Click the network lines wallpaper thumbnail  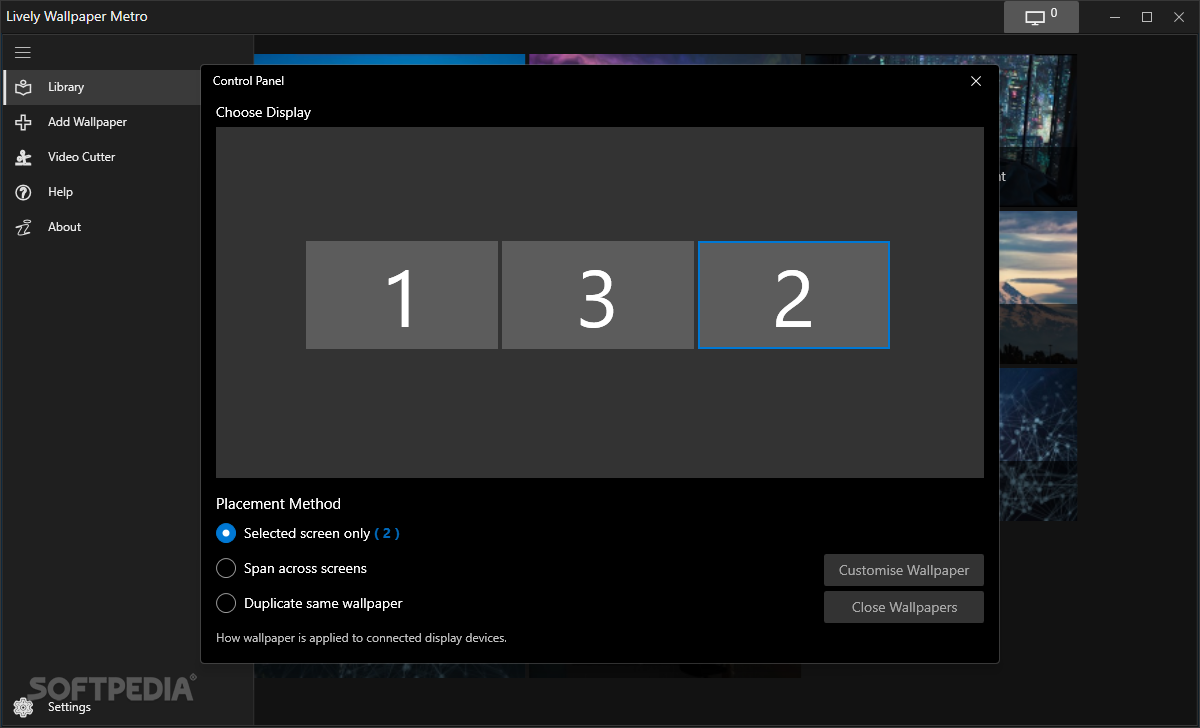click(x=1038, y=443)
